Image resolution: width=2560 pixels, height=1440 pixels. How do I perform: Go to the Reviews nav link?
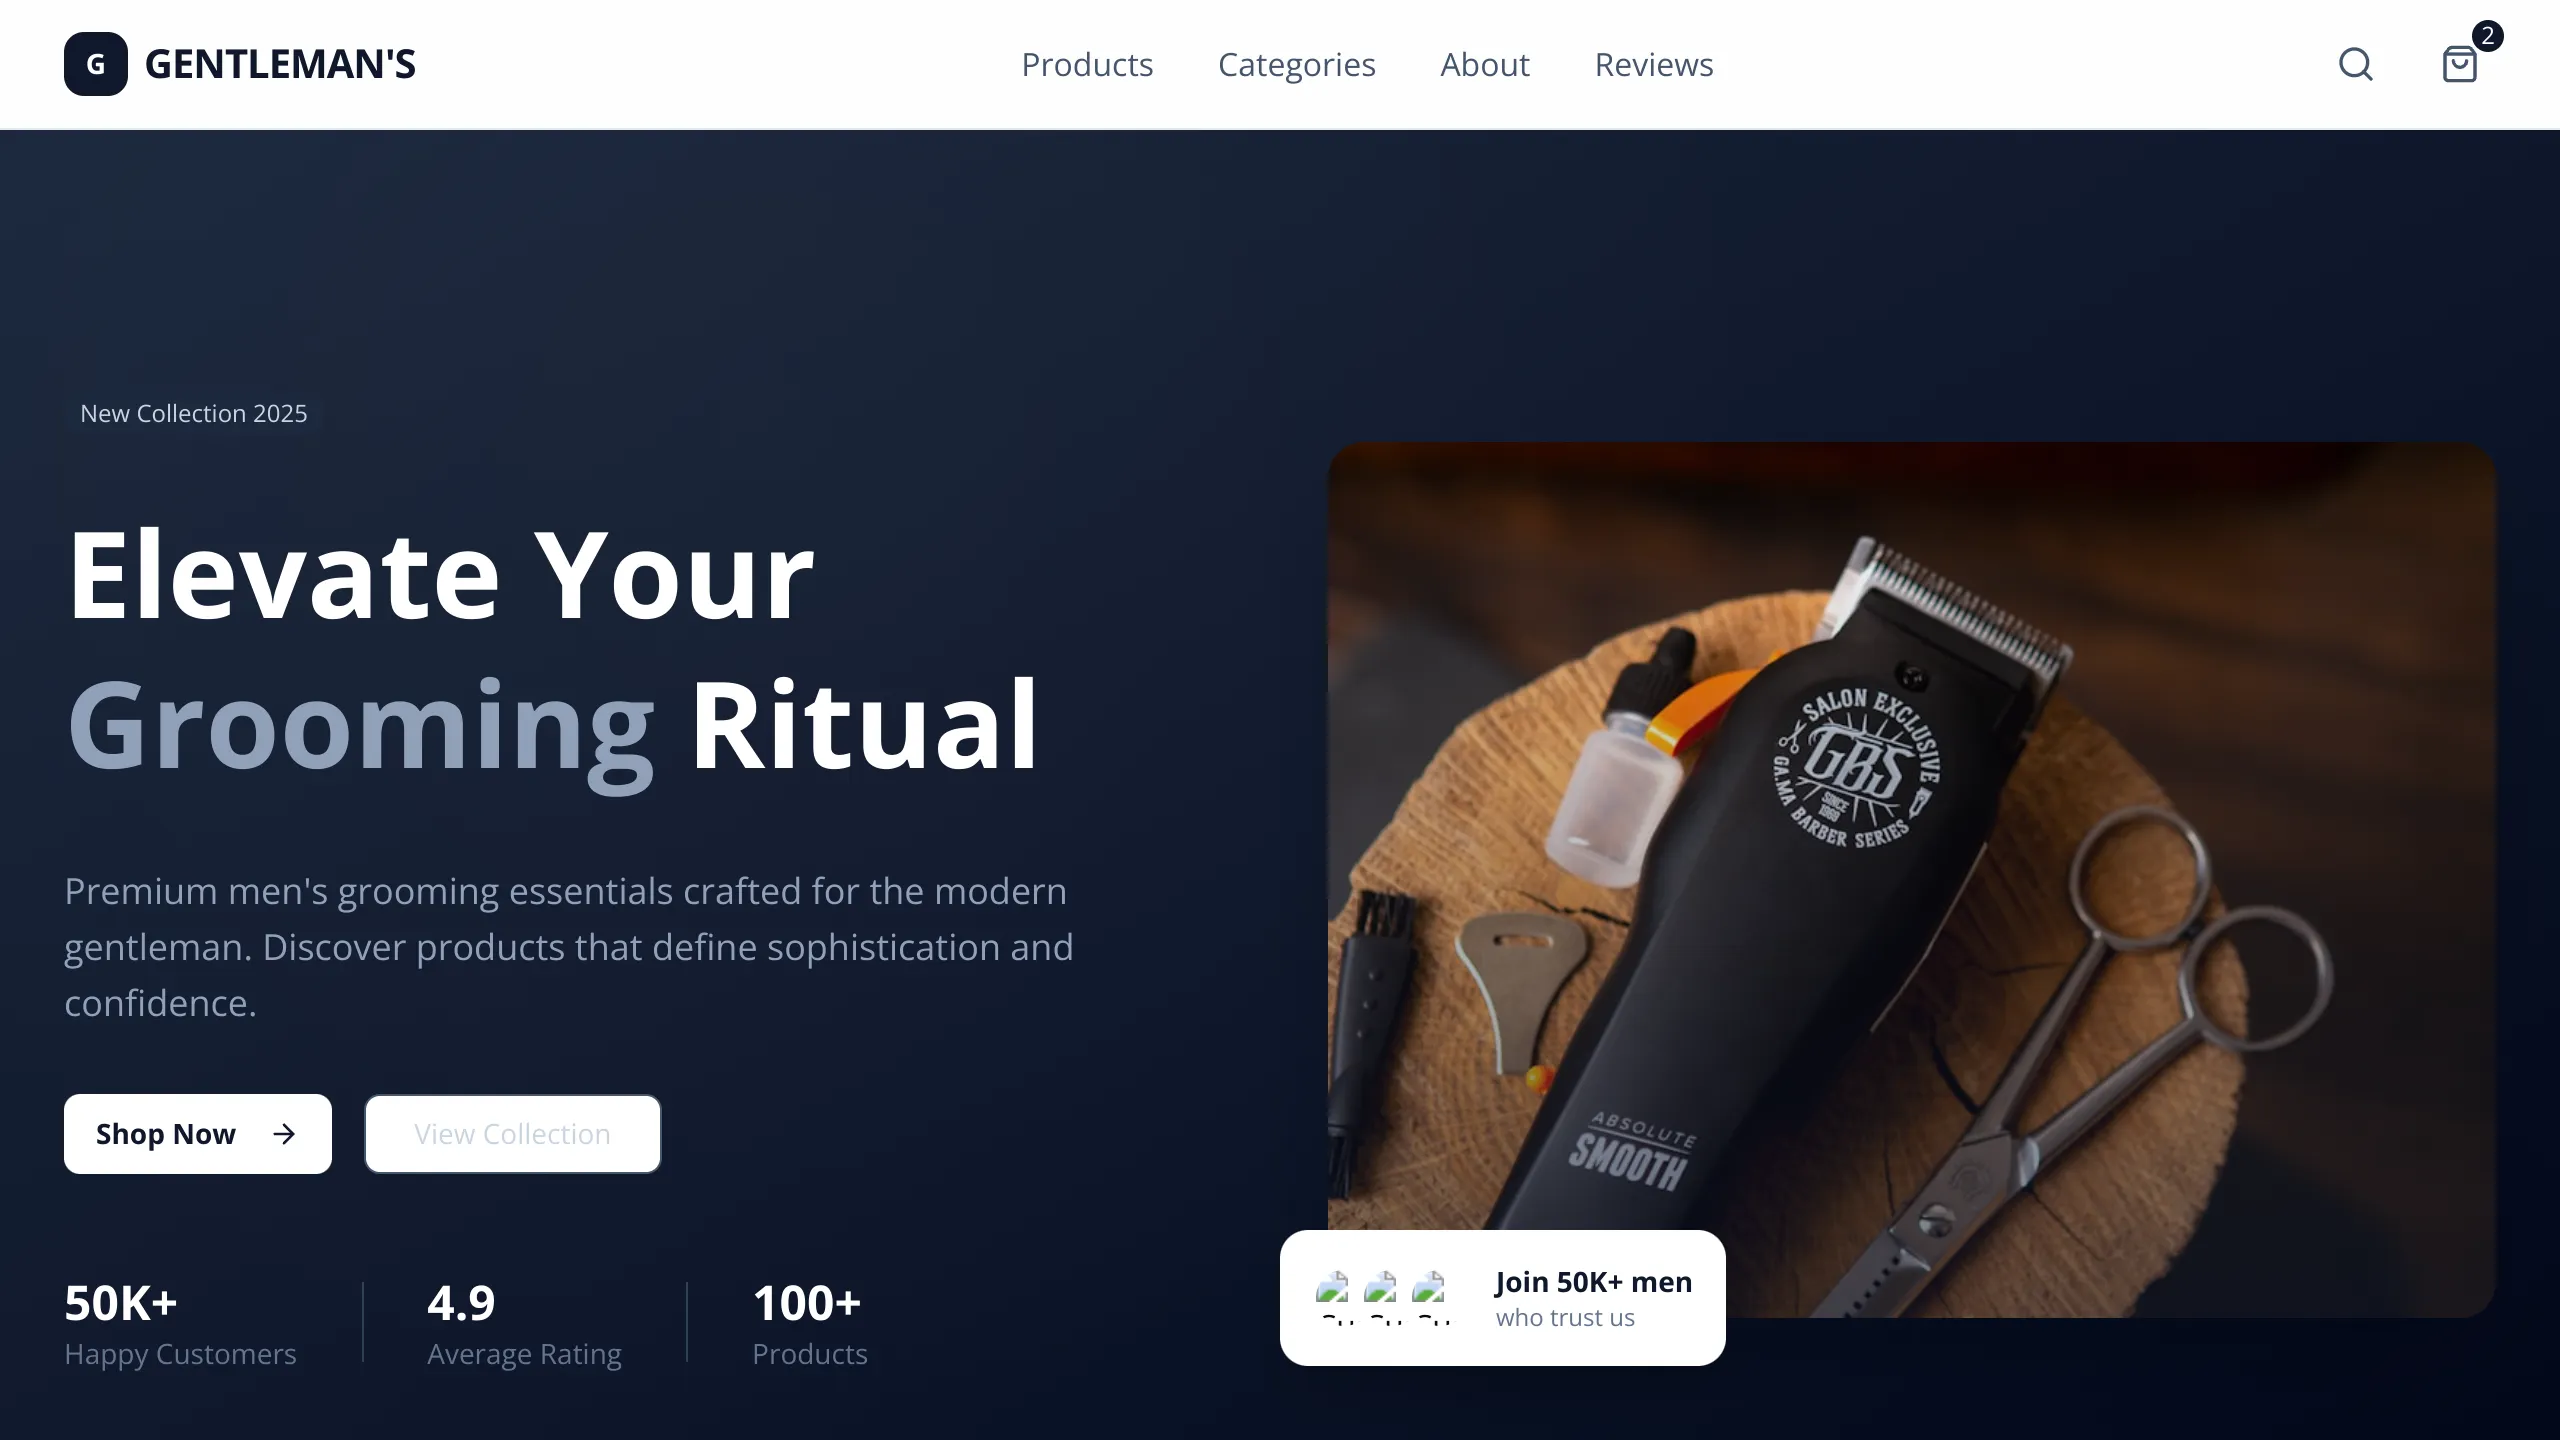(1654, 64)
